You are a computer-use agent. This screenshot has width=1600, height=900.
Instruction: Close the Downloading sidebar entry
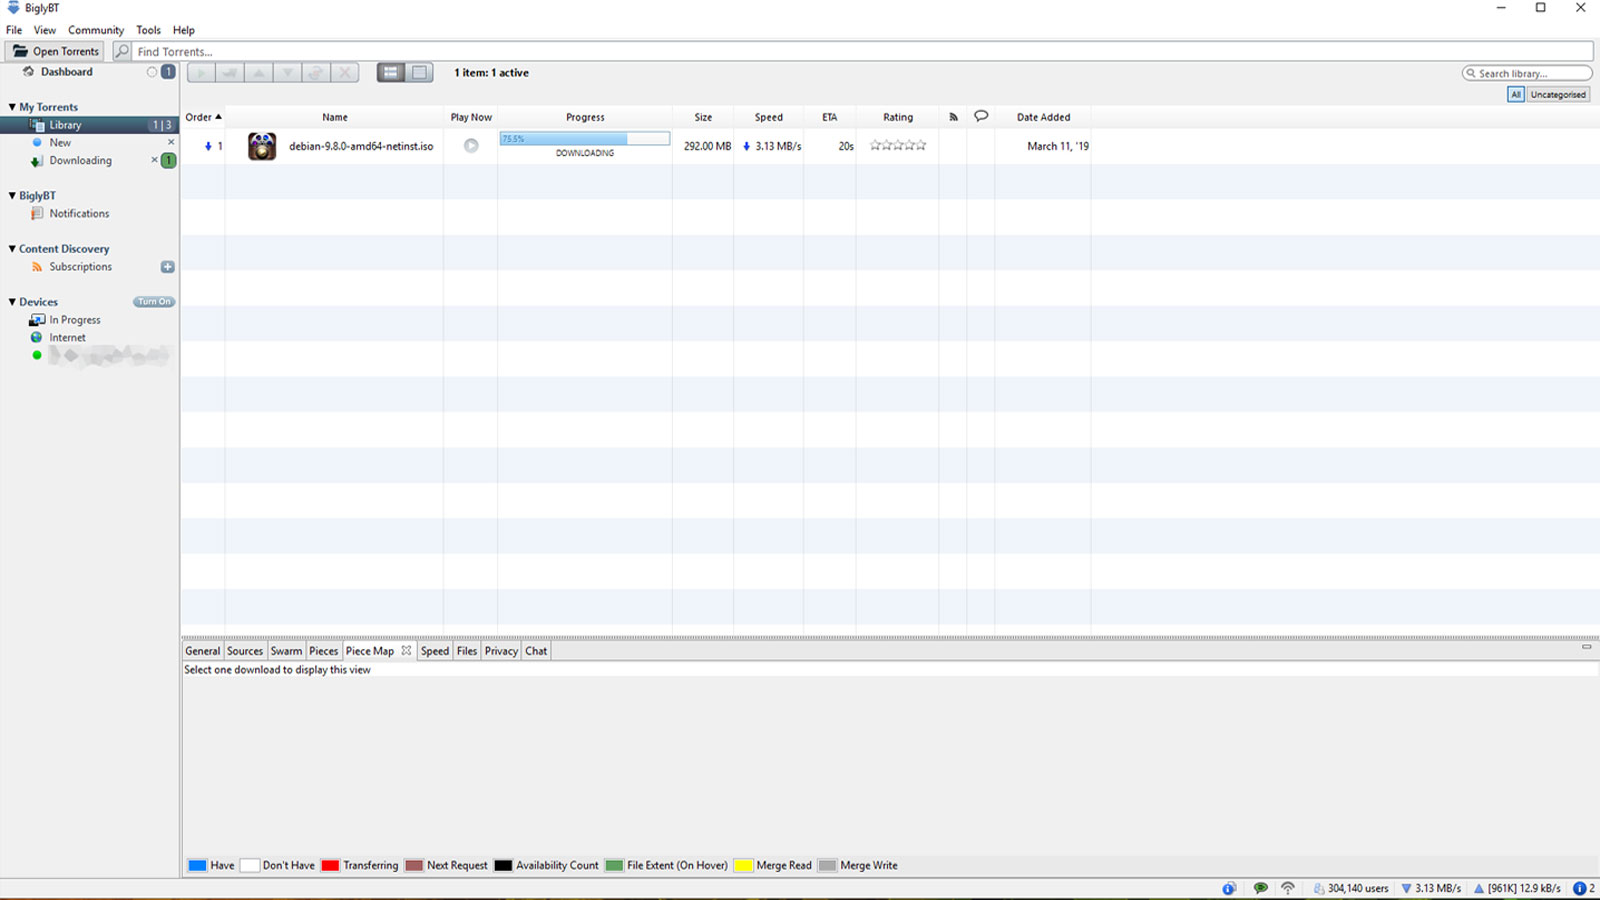click(x=155, y=160)
